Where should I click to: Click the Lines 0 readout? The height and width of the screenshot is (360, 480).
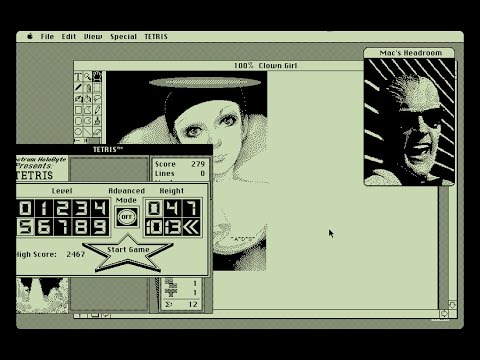pos(180,173)
